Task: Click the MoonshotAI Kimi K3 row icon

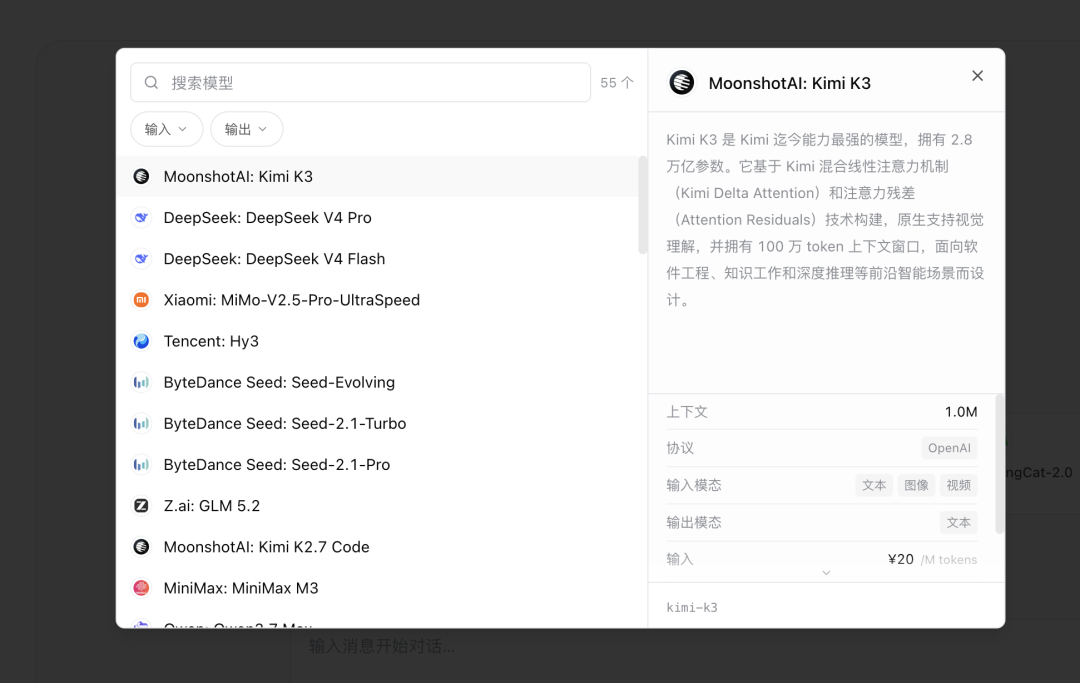Action: 141,176
